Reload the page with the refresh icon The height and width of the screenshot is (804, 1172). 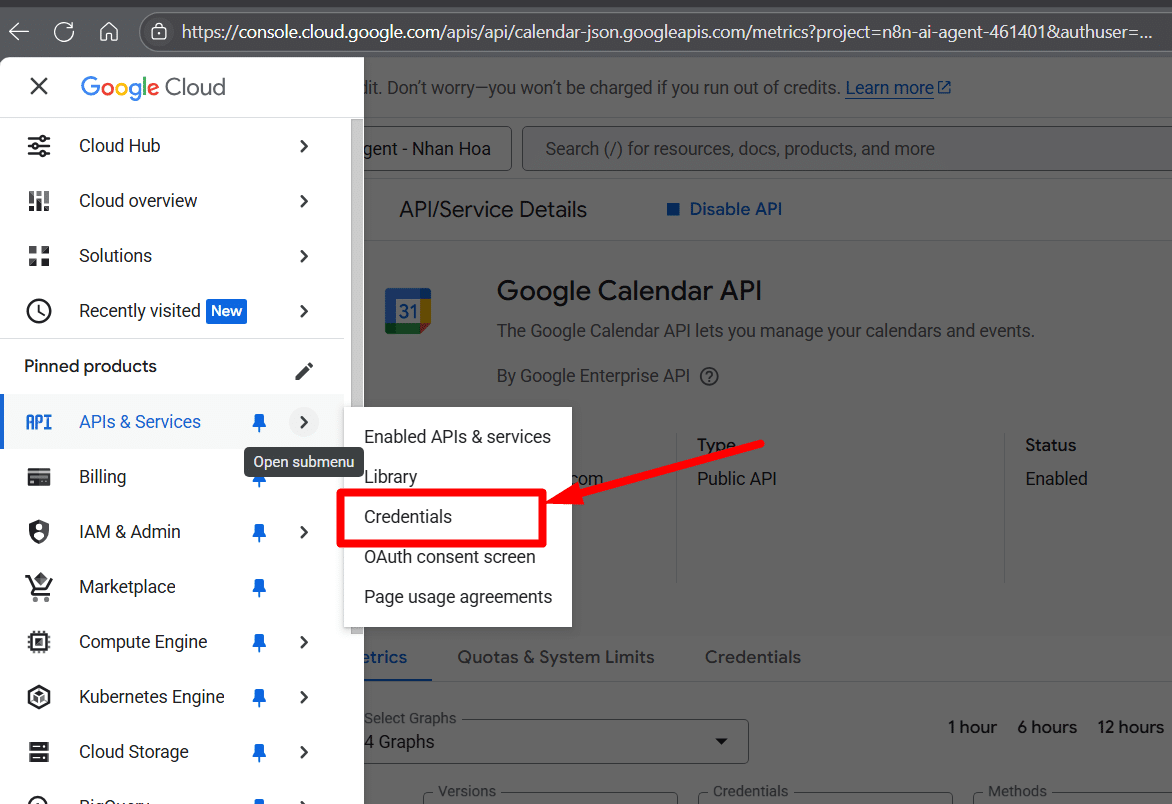[x=64, y=31]
